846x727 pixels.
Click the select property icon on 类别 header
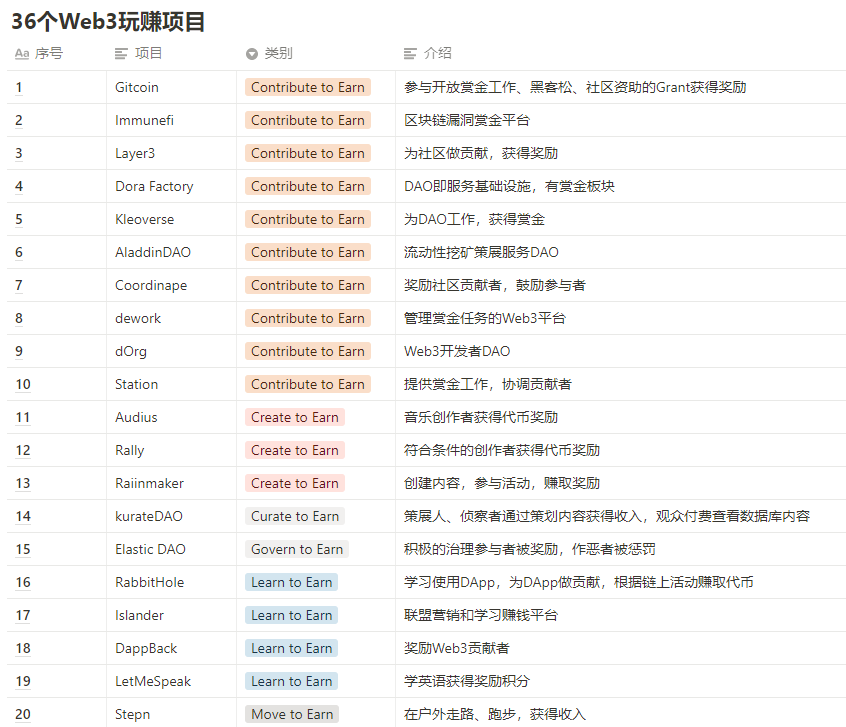252,54
